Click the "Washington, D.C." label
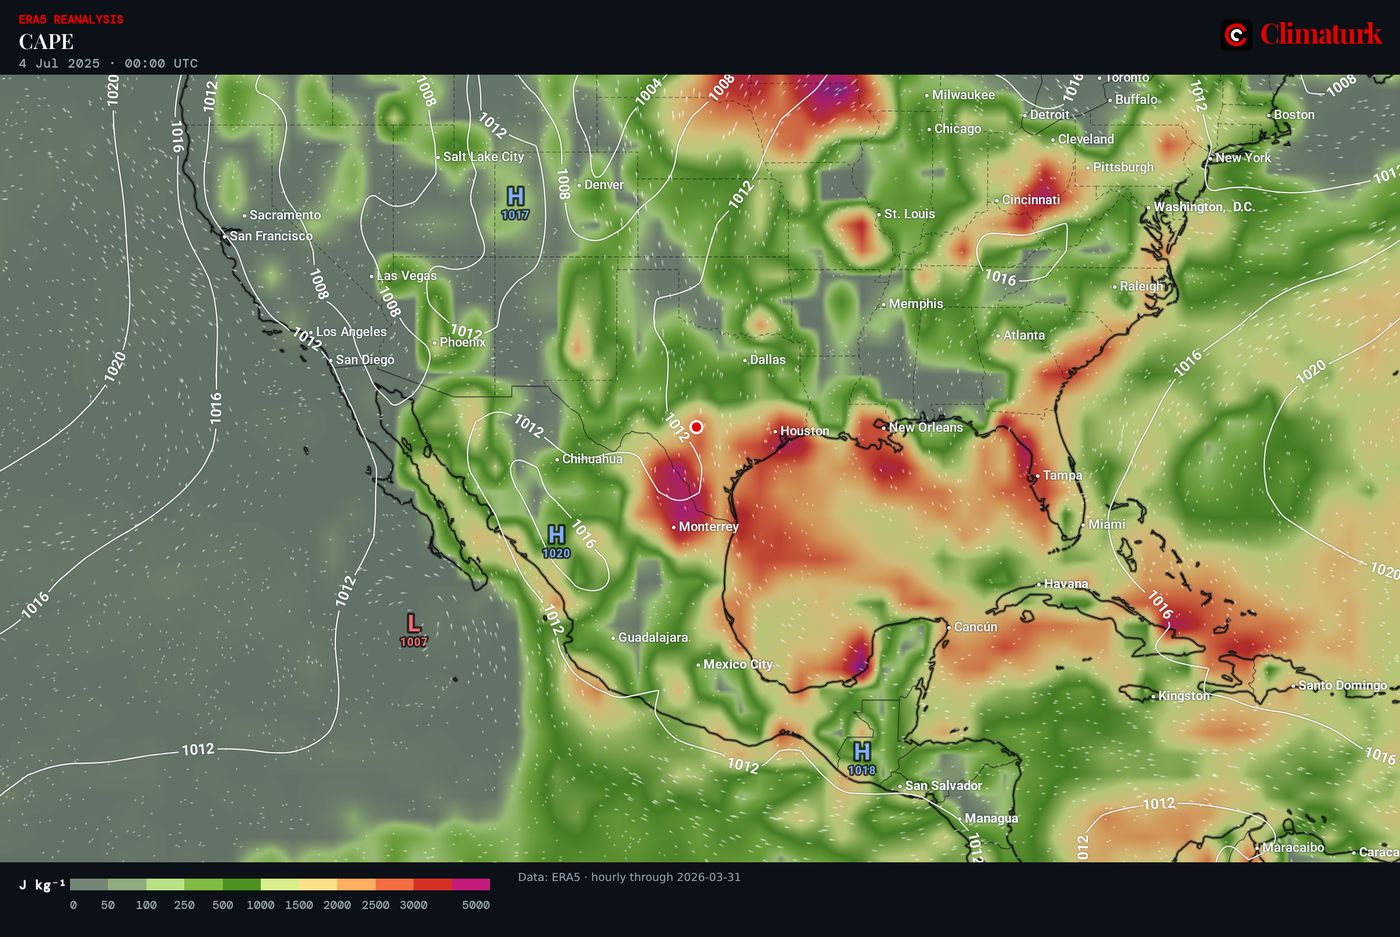Image resolution: width=1400 pixels, height=937 pixels. click(1204, 207)
